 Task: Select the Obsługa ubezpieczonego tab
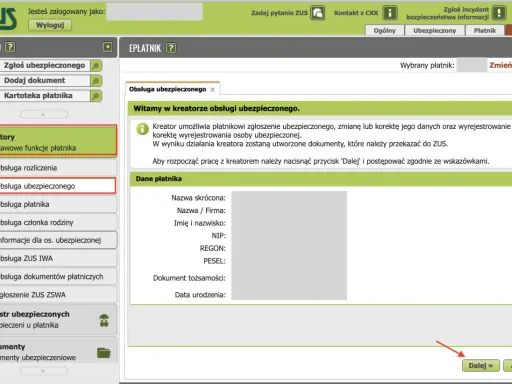click(167, 89)
